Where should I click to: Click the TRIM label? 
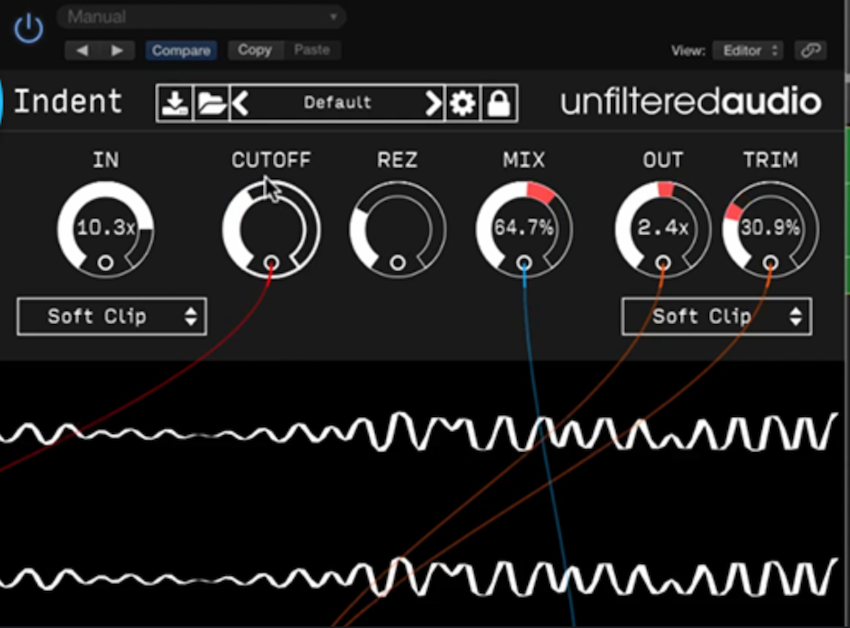coord(770,160)
